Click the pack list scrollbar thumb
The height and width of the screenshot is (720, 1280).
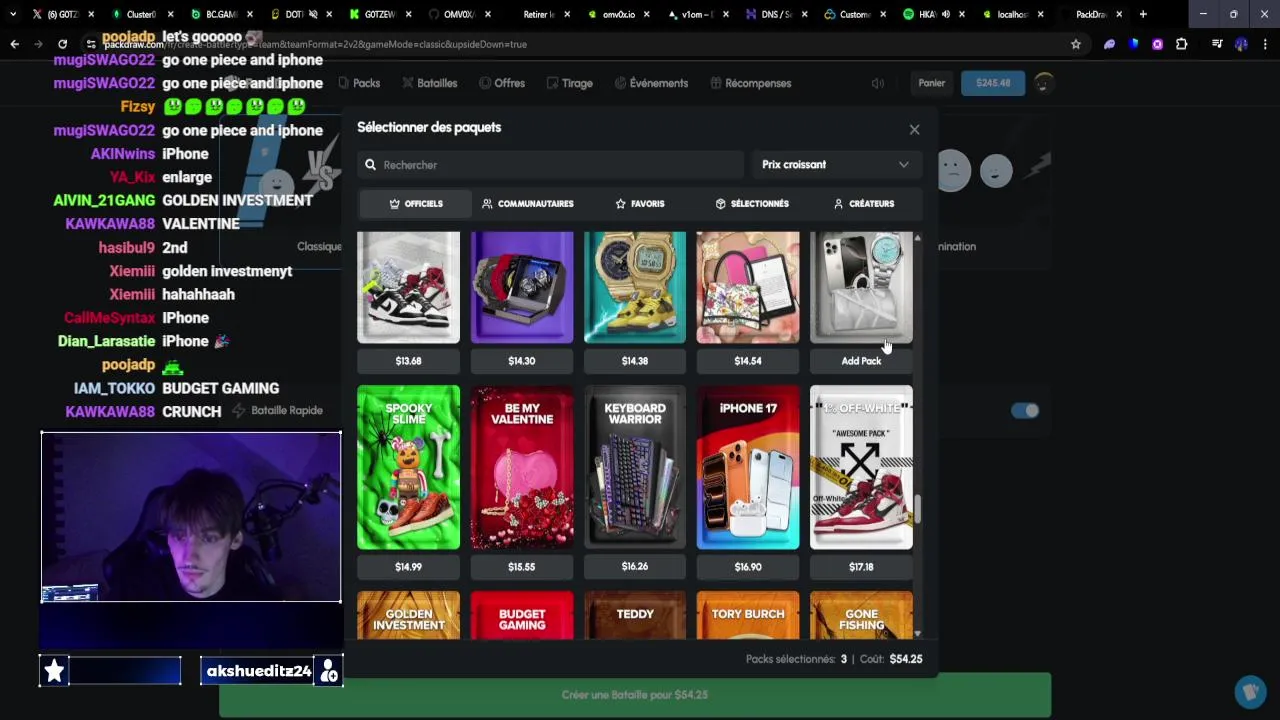click(917, 509)
